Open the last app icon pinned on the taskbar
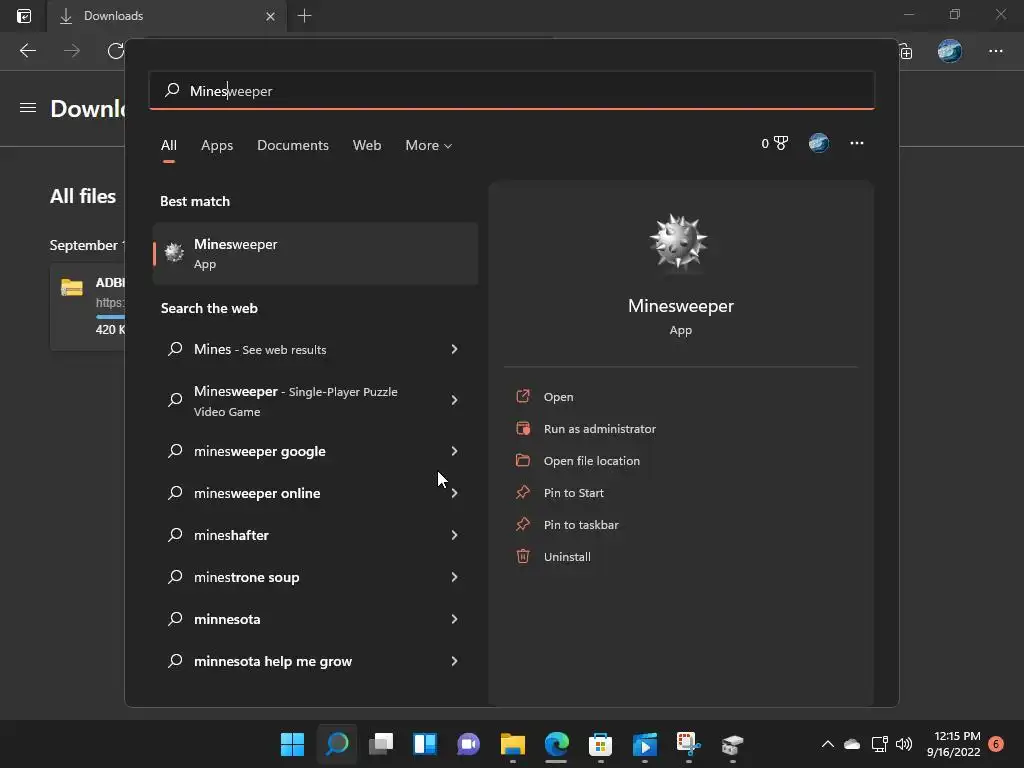The width and height of the screenshot is (1024, 768). [x=732, y=744]
